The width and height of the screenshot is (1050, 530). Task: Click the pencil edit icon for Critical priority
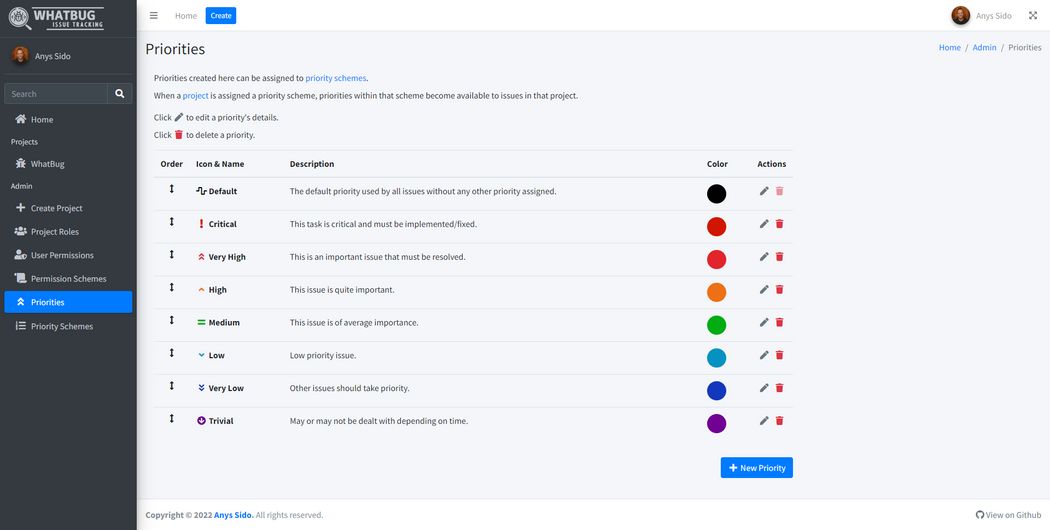tap(764, 224)
